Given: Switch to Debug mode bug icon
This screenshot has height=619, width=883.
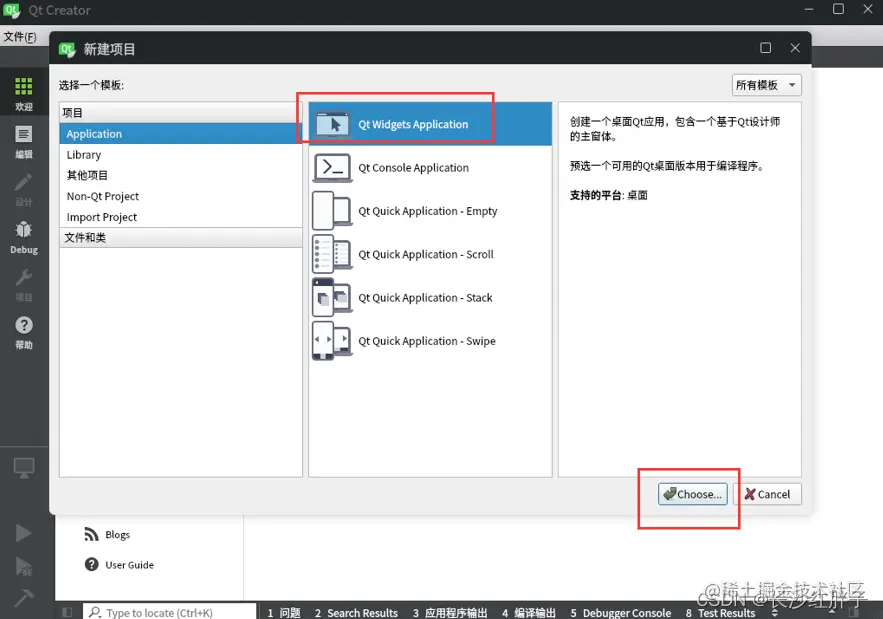Looking at the screenshot, I should pyautogui.click(x=24, y=229).
